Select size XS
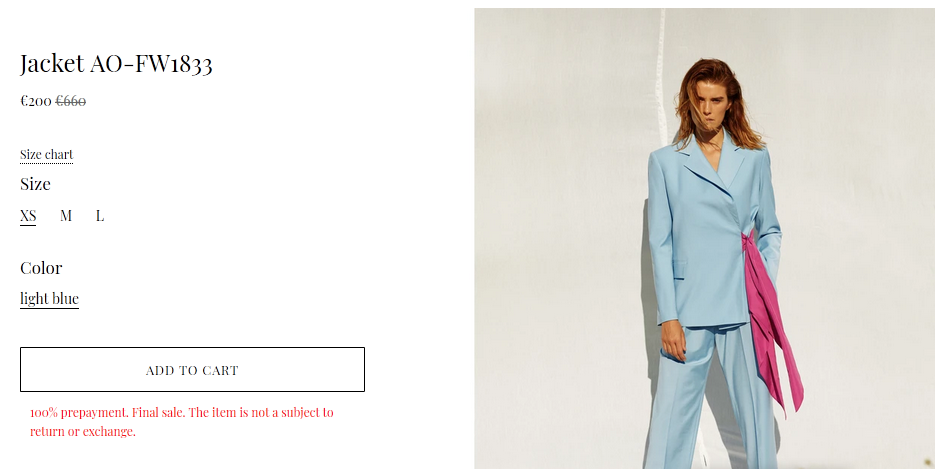Image resolution: width=935 pixels, height=469 pixels. (28, 216)
